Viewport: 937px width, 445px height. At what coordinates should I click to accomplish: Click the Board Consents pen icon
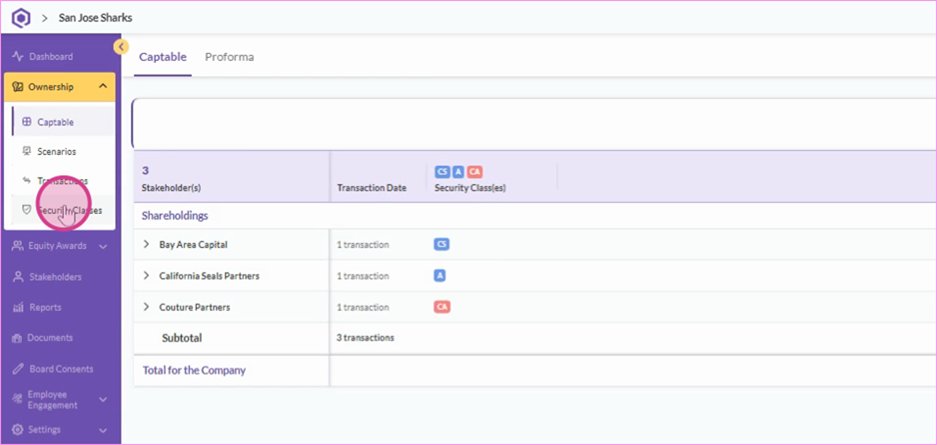pyautogui.click(x=17, y=369)
